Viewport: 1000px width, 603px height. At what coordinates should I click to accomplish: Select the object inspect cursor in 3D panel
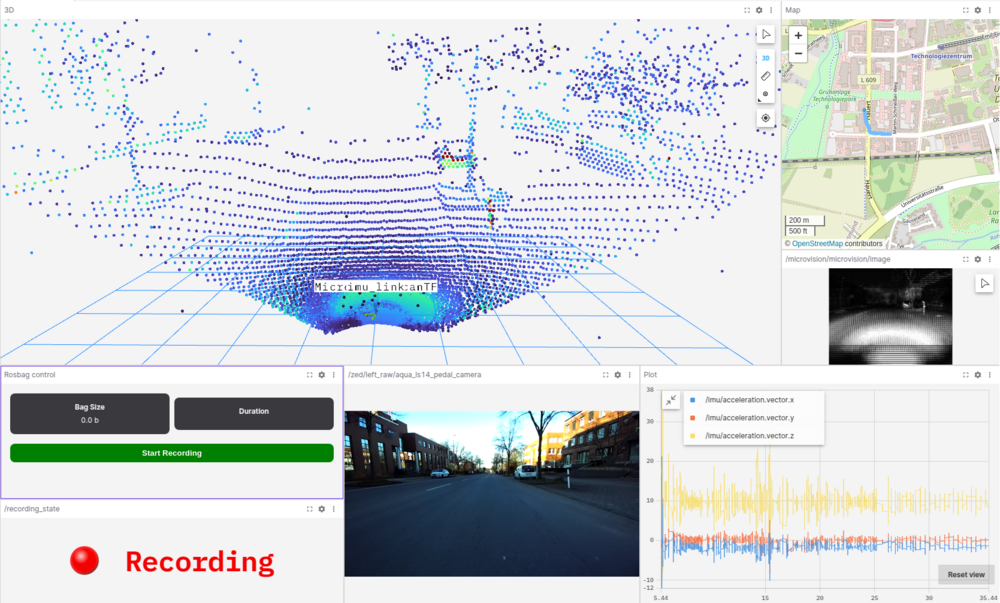click(x=766, y=35)
